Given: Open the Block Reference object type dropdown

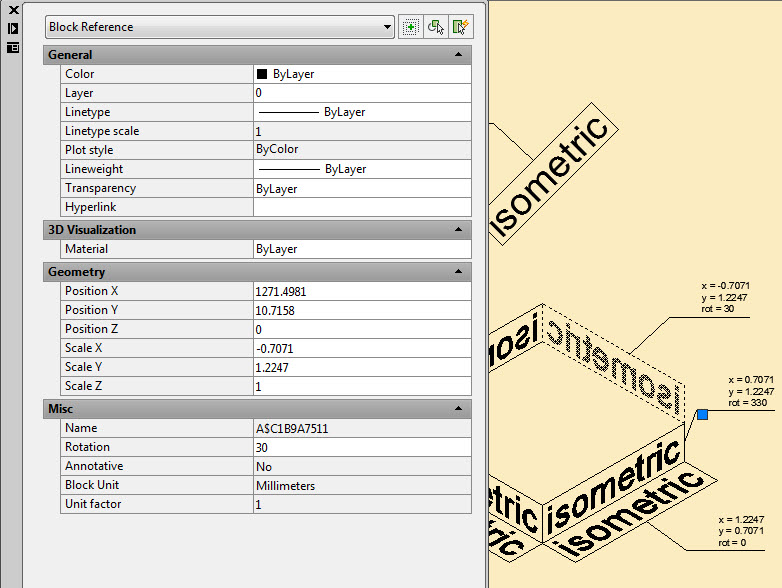Looking at the screenshot, I should [x=220, y=27].
